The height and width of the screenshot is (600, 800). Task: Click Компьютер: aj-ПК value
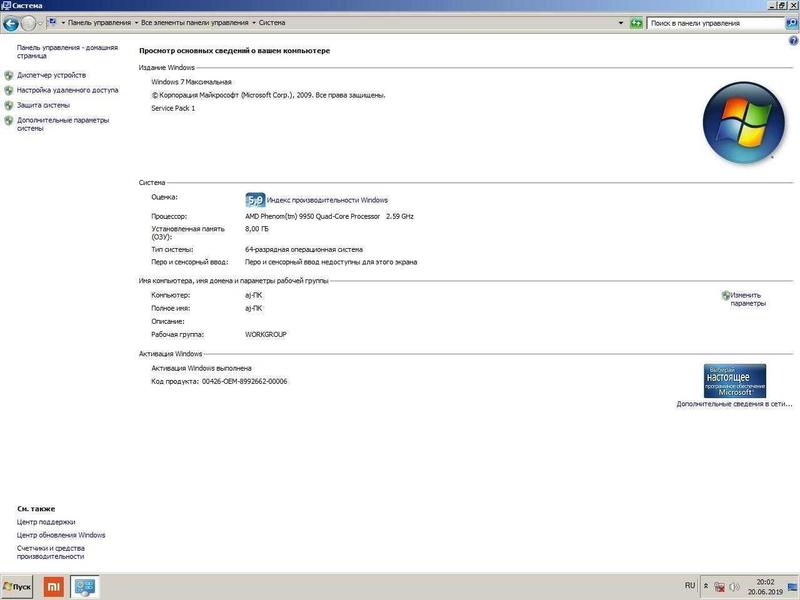(x=254, y=295)
